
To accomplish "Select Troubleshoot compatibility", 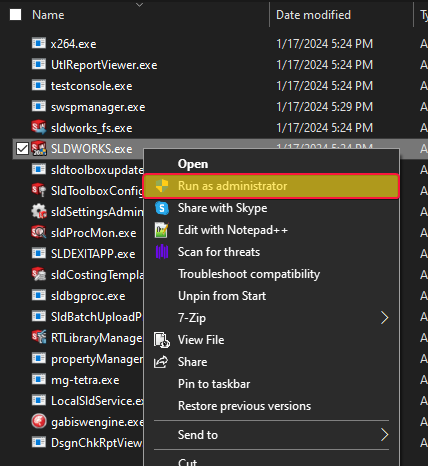I will point(271,274).
